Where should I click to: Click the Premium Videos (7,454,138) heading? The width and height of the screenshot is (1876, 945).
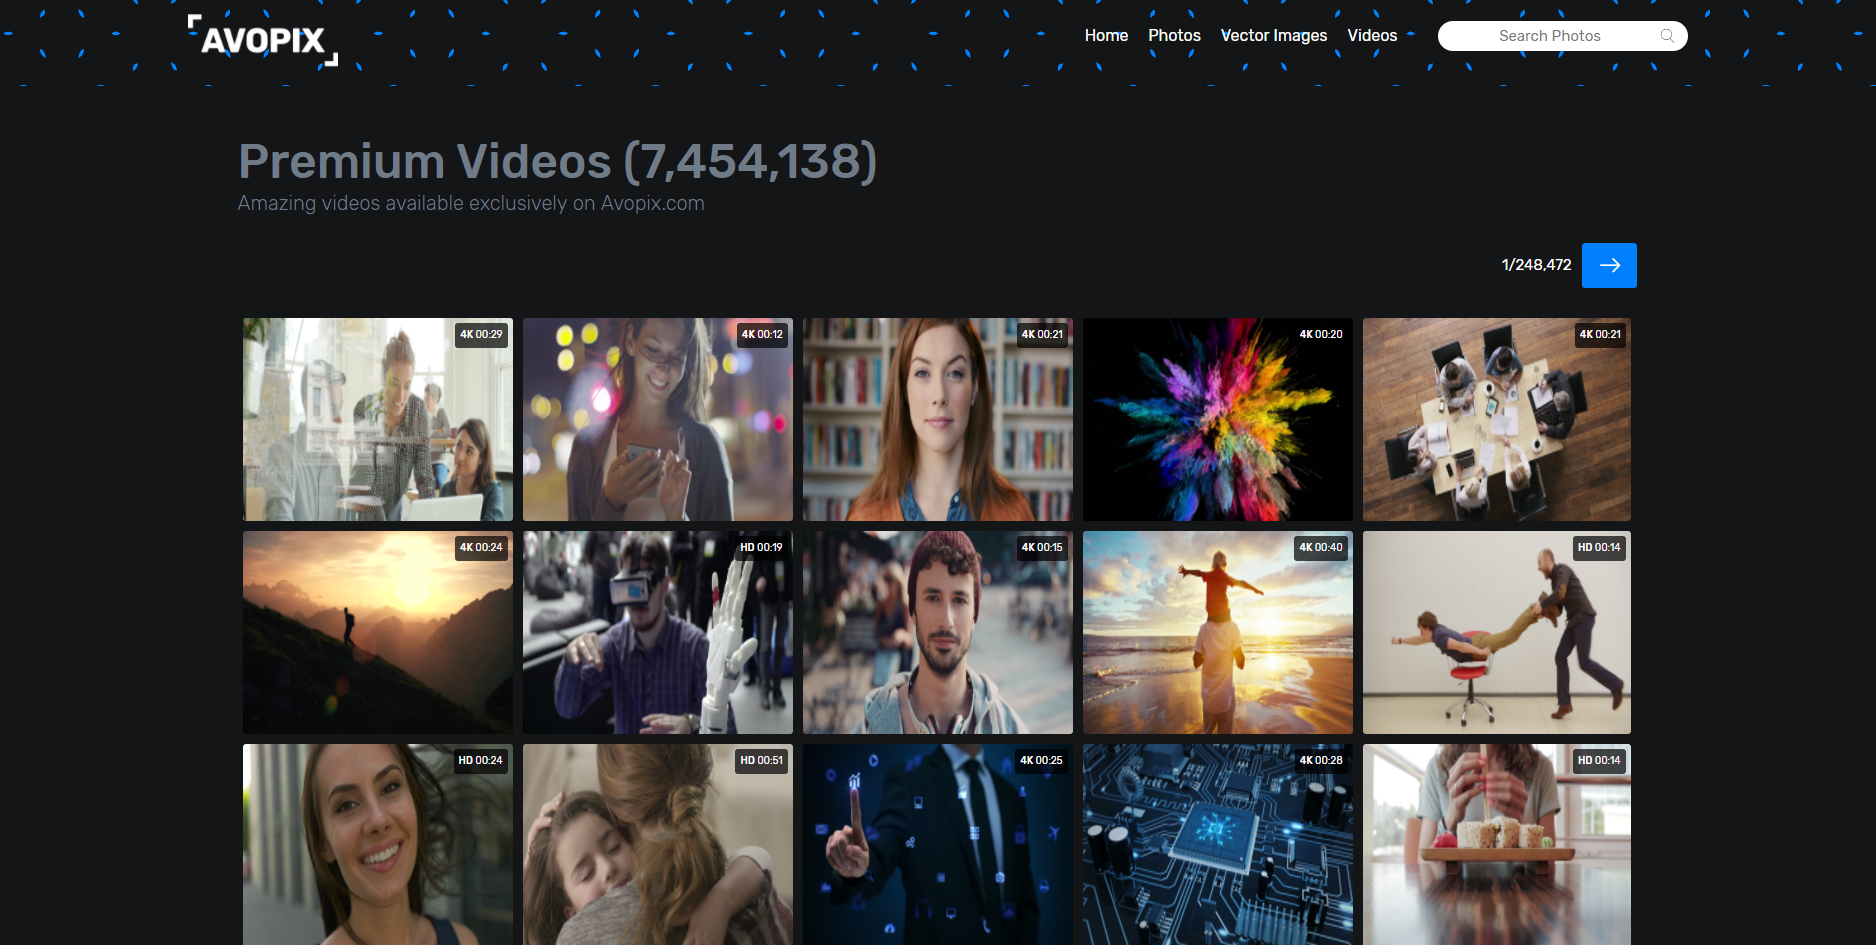558,161
